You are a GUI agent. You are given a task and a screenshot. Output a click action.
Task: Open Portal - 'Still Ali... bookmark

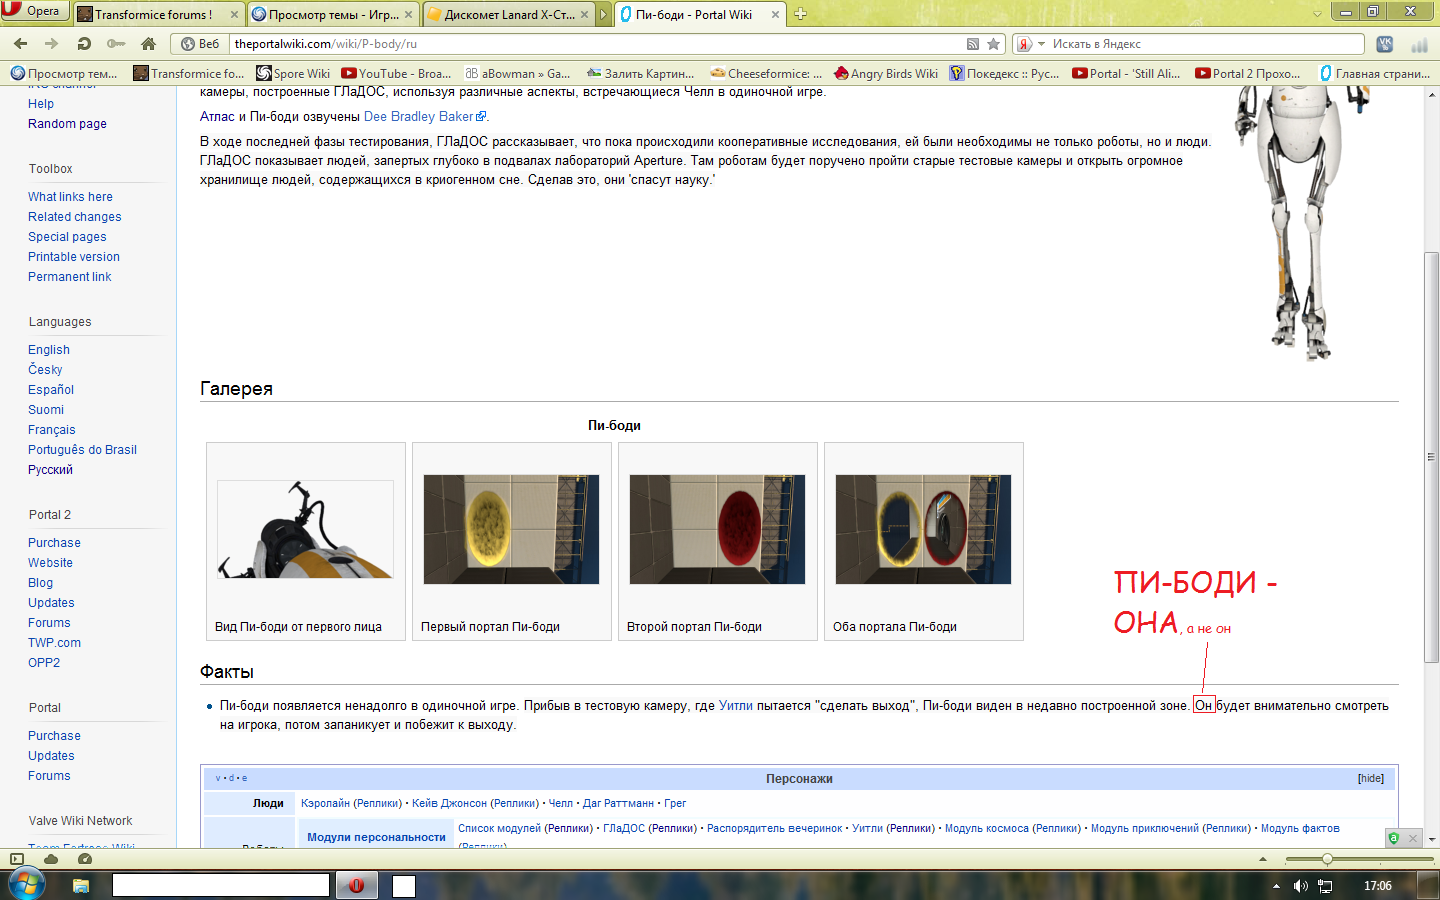[1126, 73]
